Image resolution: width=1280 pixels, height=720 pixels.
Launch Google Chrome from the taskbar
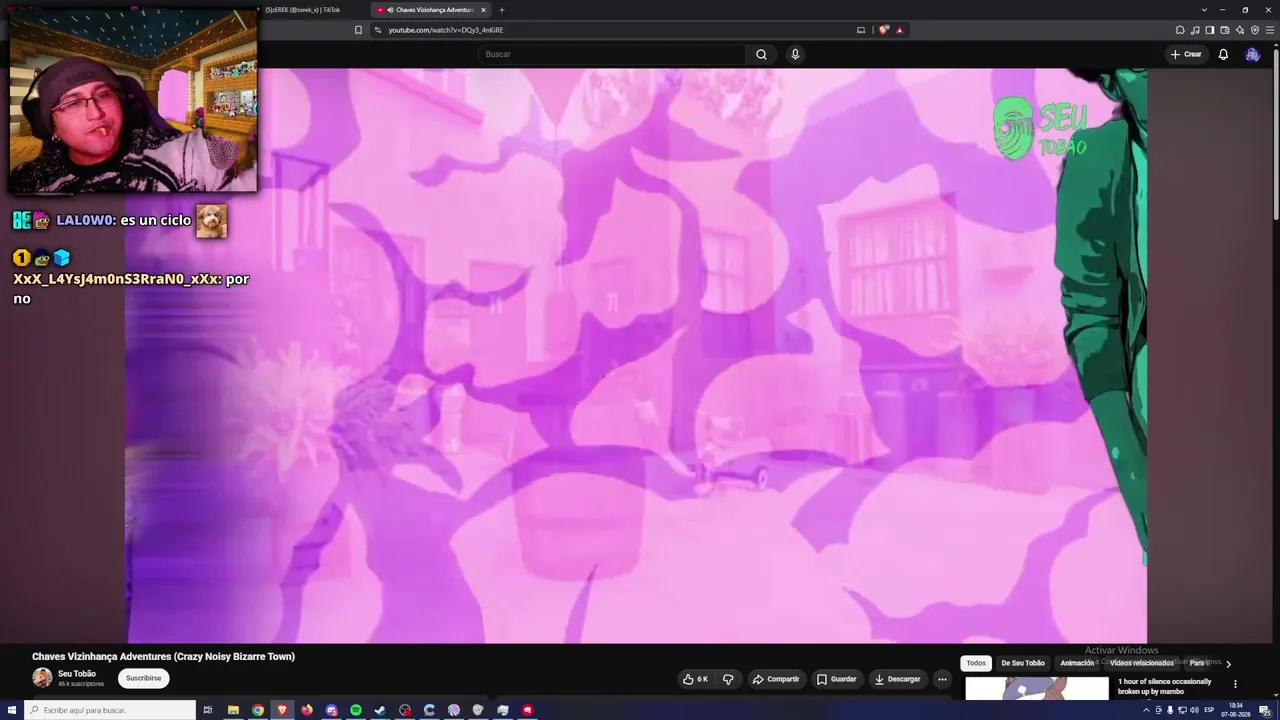[258, 710]
